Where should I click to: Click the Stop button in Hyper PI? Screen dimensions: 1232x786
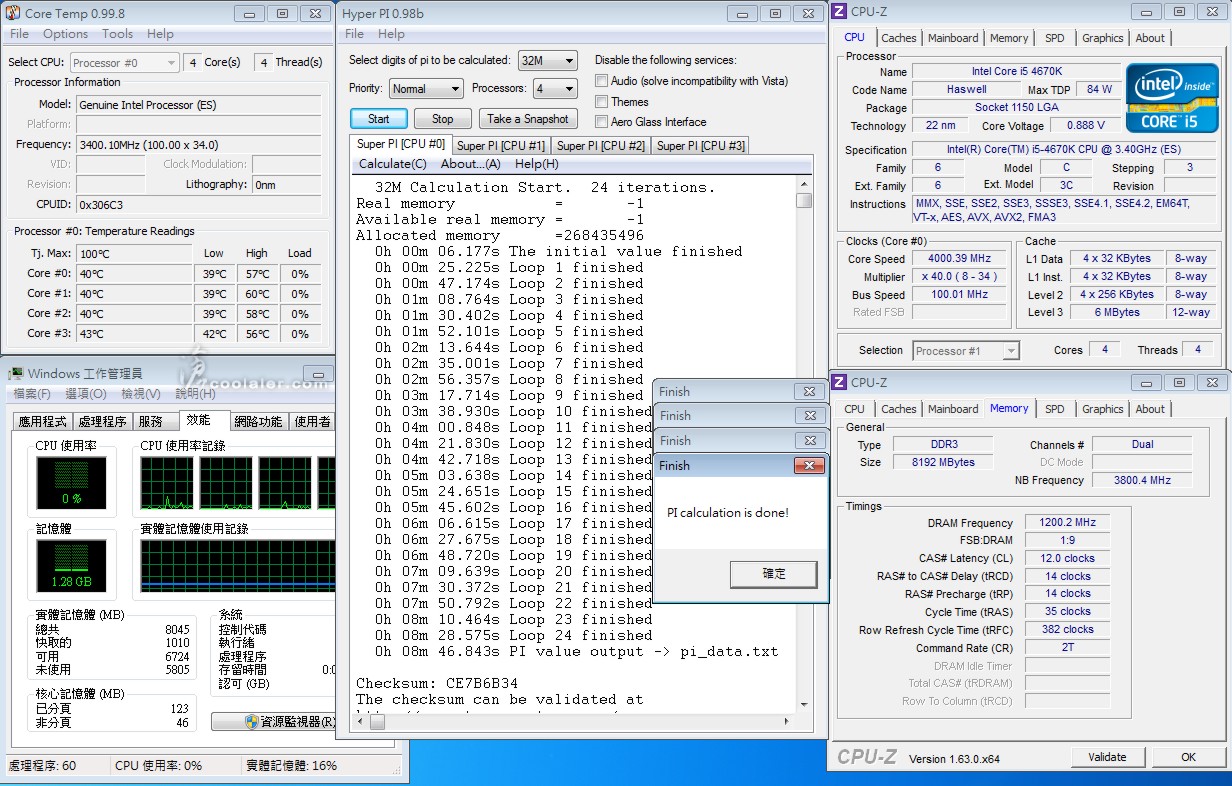pos(443,119)
